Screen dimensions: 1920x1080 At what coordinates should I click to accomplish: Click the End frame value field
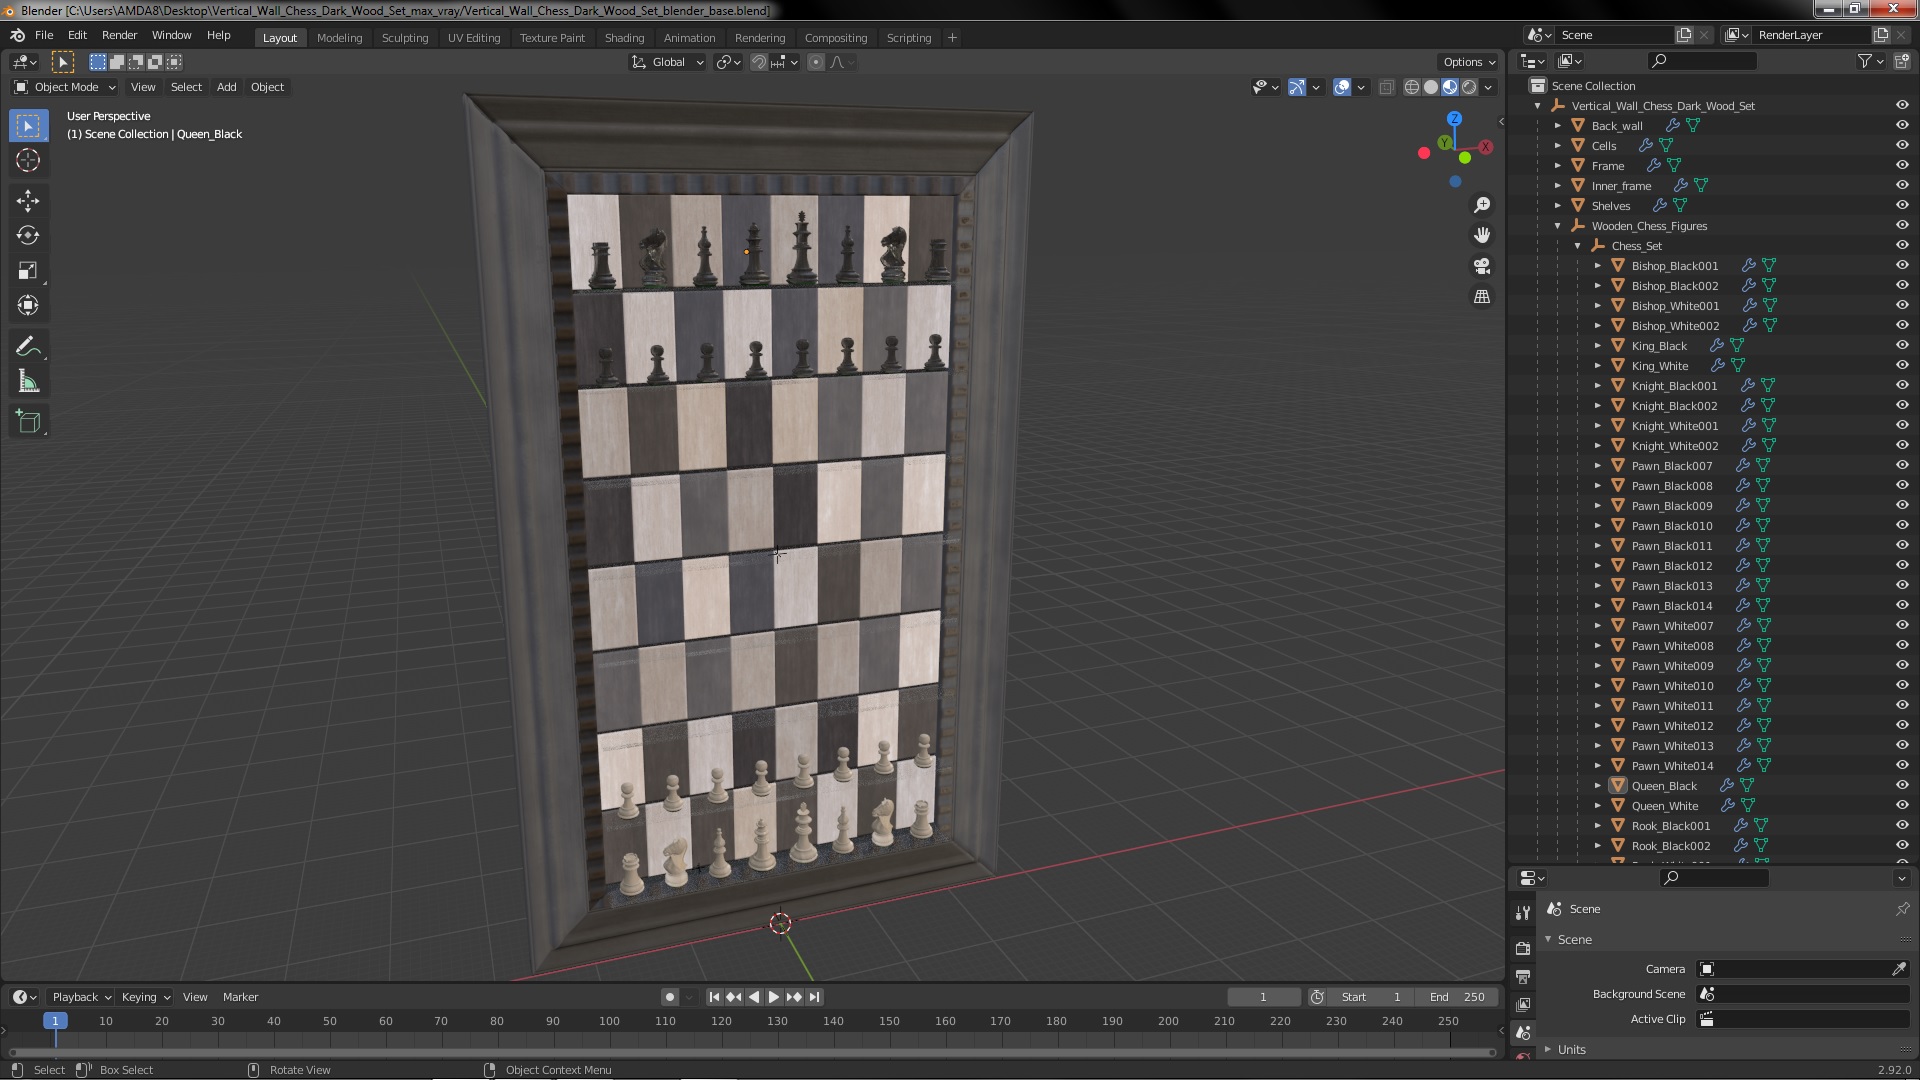[x=1457, y=997]
